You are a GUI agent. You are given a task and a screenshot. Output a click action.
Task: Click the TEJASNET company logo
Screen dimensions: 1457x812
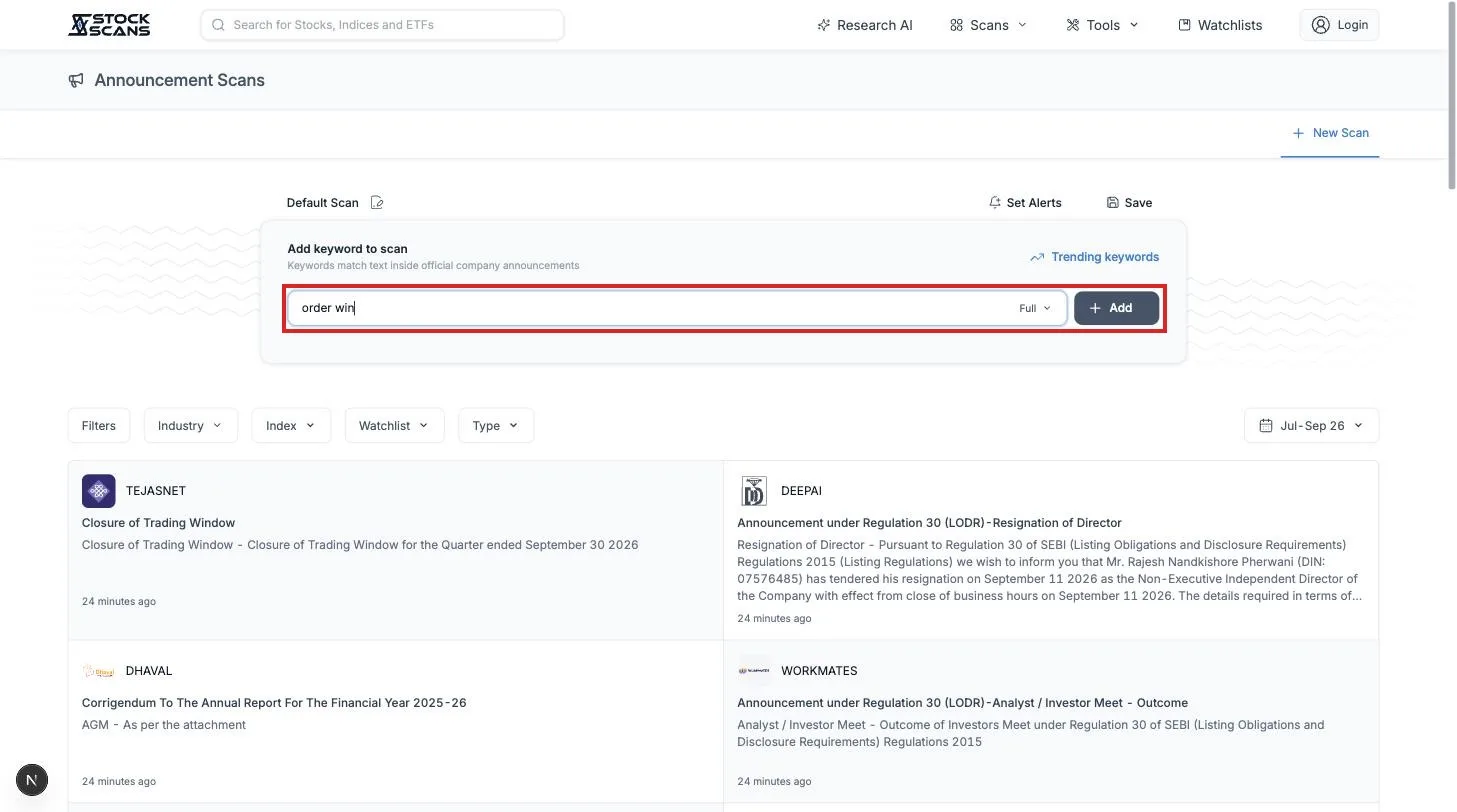click(x=99, y=491)
